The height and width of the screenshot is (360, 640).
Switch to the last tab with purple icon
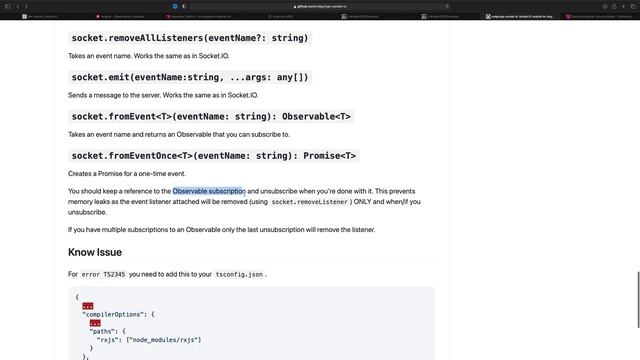coord(600,16)
